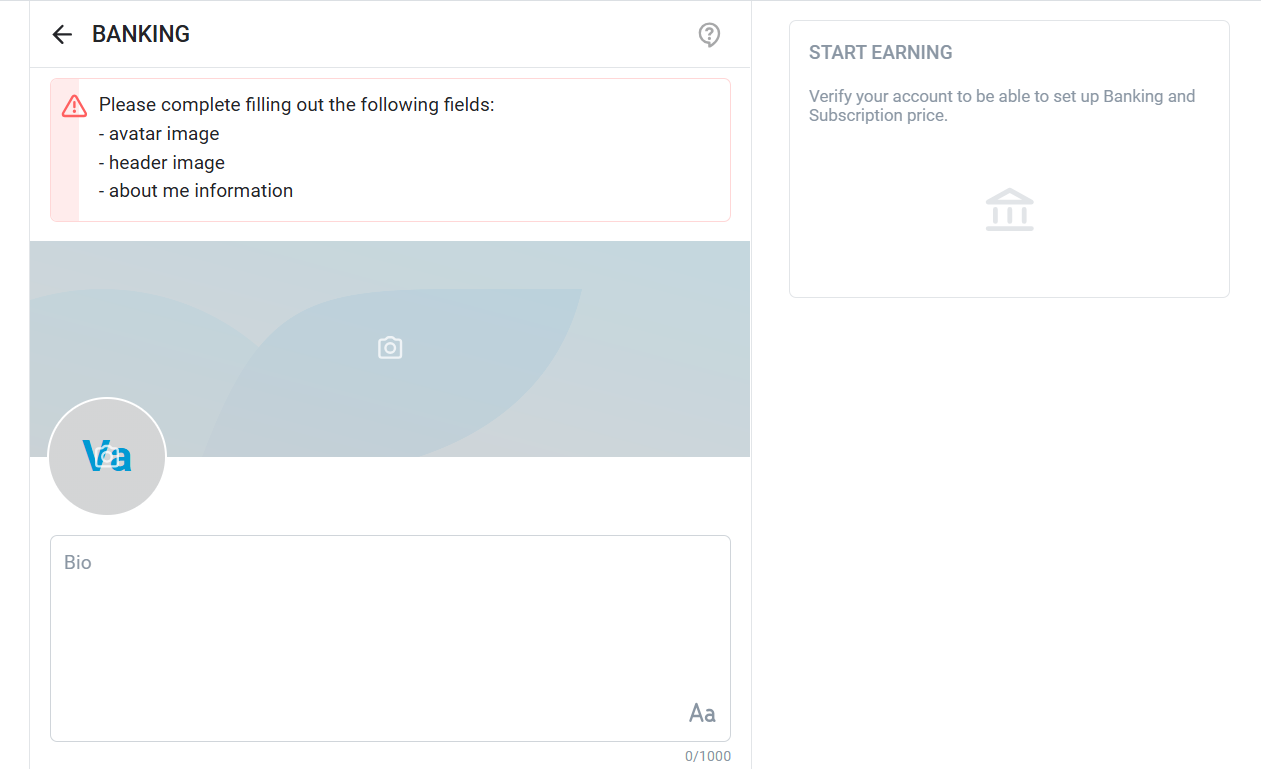Screen dimensions: 1261x769
Task: Select "about me information" in the alert
Action: (x=196, y=191)
